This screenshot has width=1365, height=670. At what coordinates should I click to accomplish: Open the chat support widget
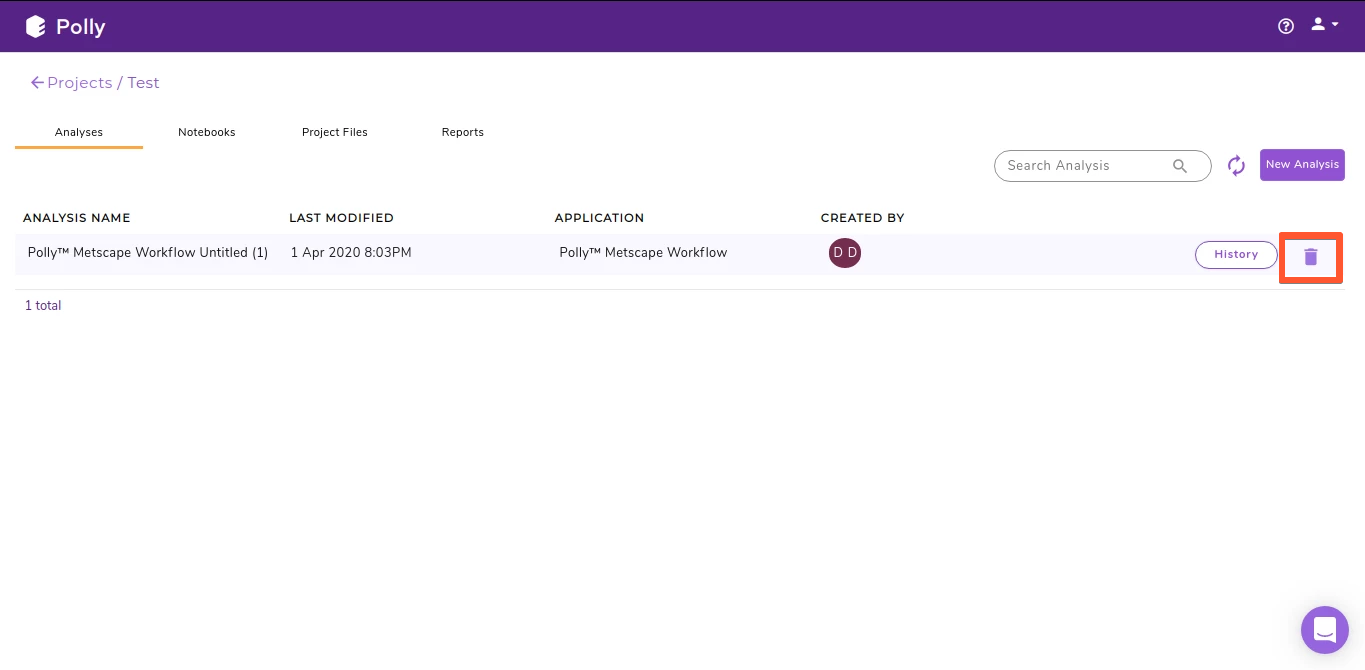(1324, 629)
